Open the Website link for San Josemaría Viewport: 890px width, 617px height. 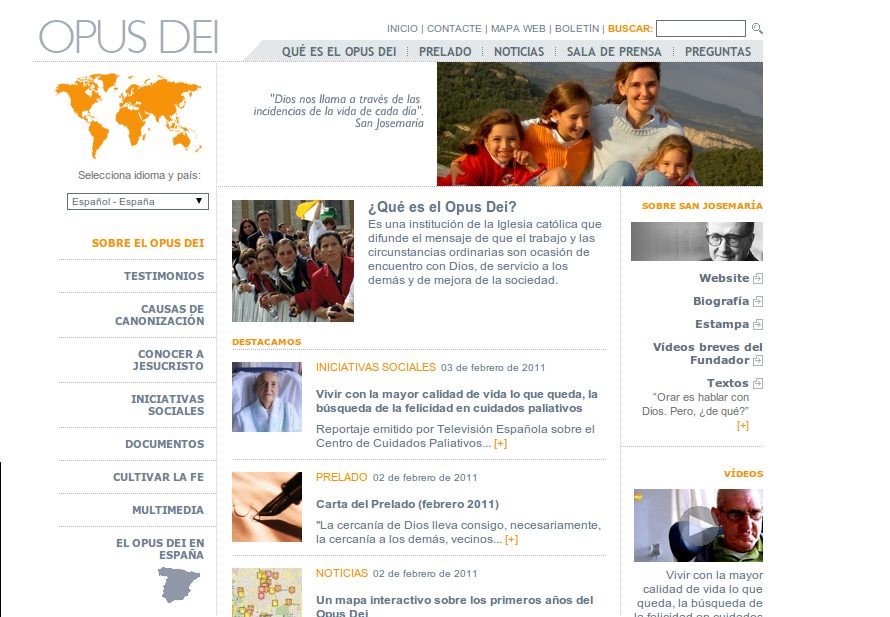point(724,278)
